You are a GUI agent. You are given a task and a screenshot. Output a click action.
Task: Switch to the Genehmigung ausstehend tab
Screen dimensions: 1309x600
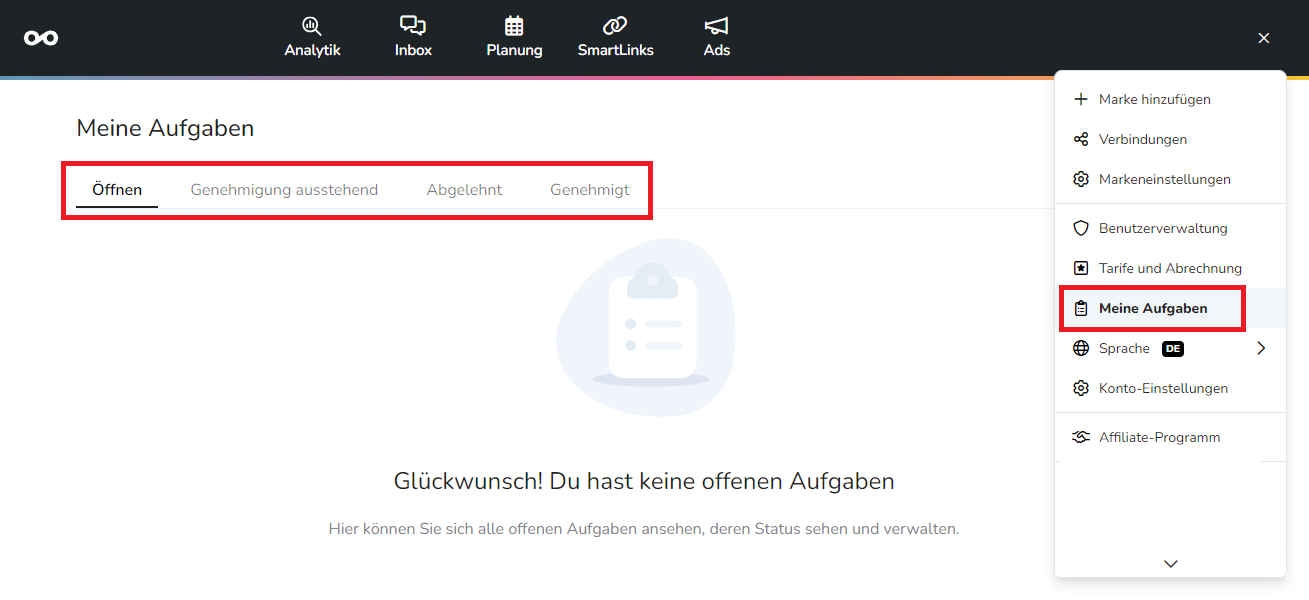284,189
